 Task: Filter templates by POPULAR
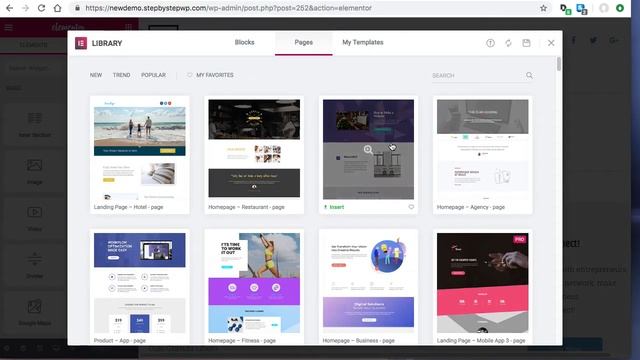point(153,75)
